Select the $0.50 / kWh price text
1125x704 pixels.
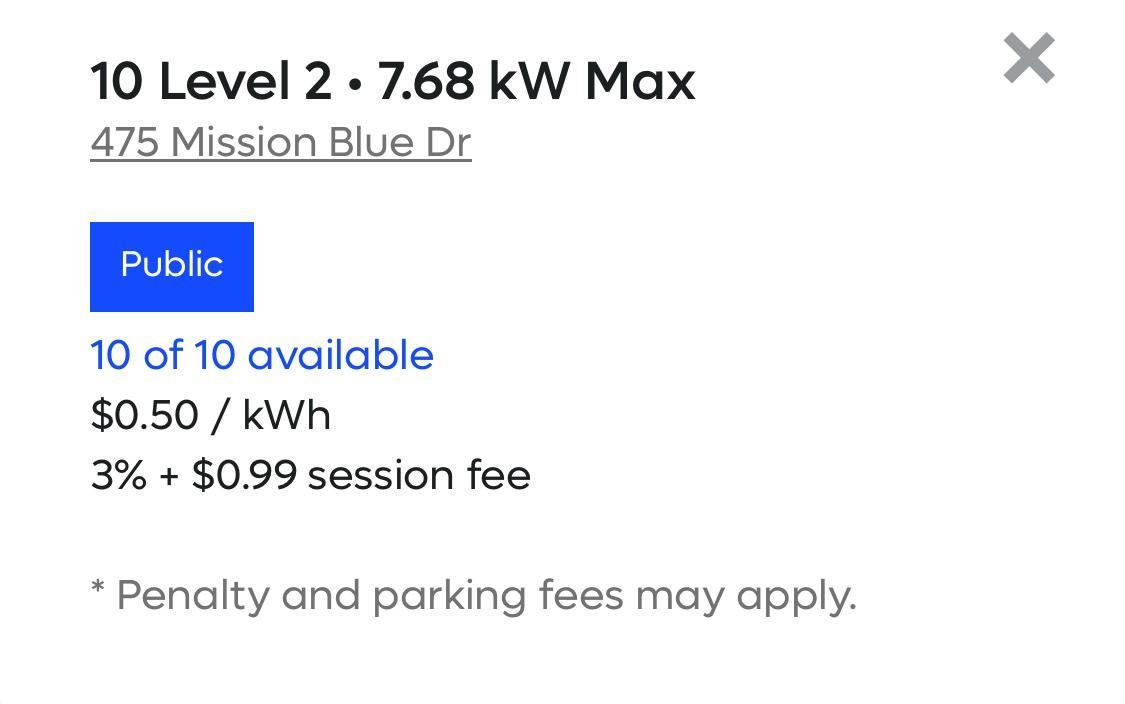point(210,414)
